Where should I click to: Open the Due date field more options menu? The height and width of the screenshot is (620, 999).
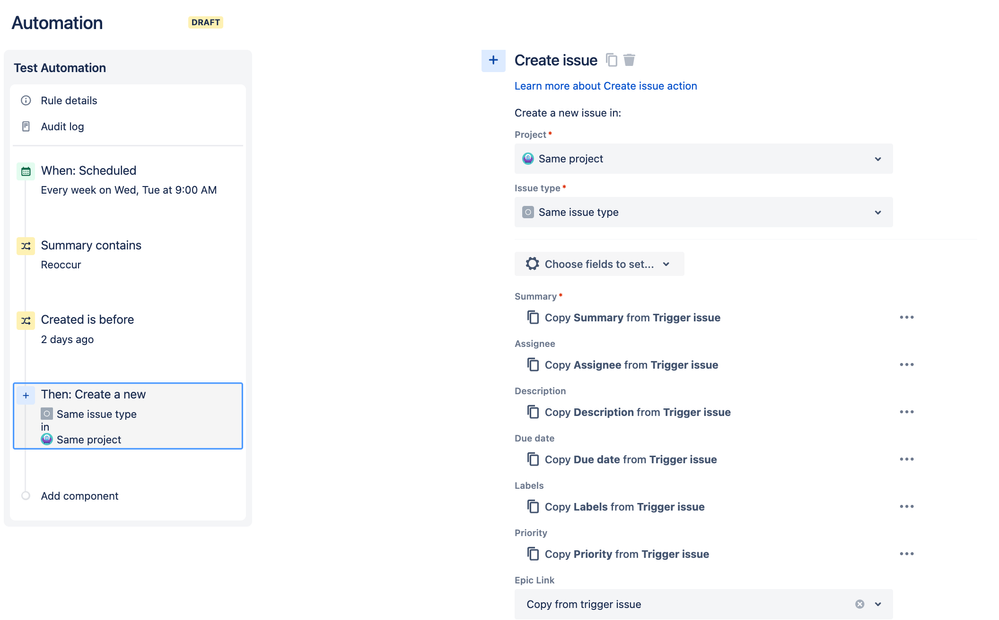(907, 459)
